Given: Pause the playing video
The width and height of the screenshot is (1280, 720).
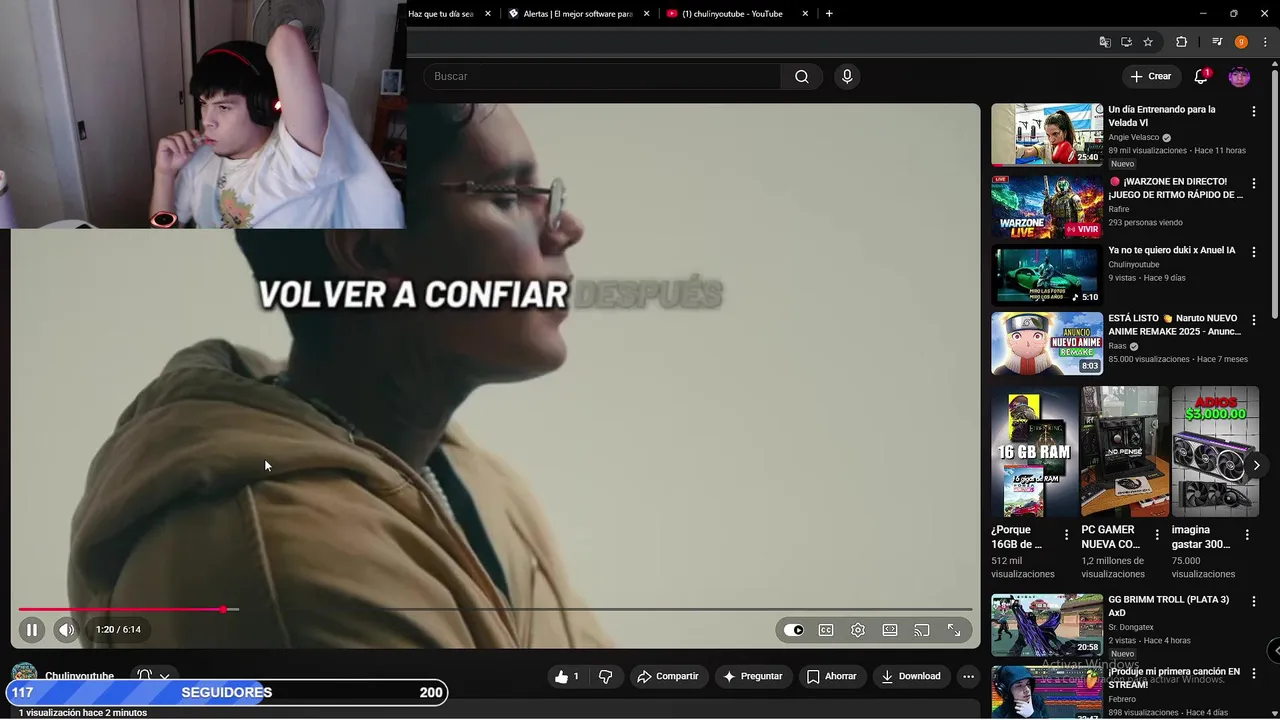Looking at the screenshot, I should tap(32, 630).
